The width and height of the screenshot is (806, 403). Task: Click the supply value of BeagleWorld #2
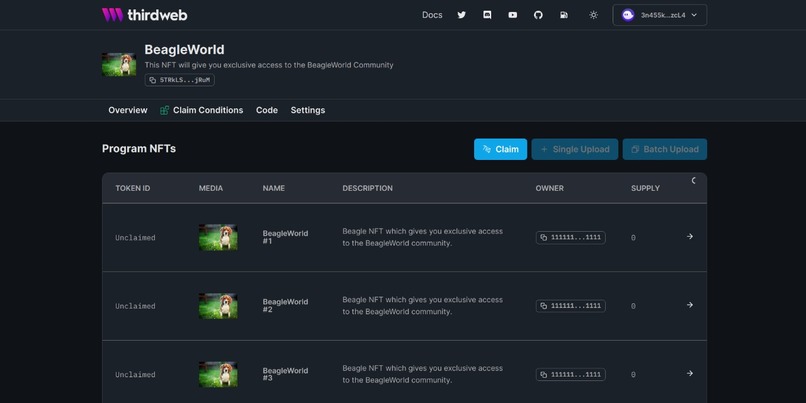tap(633, 306)
